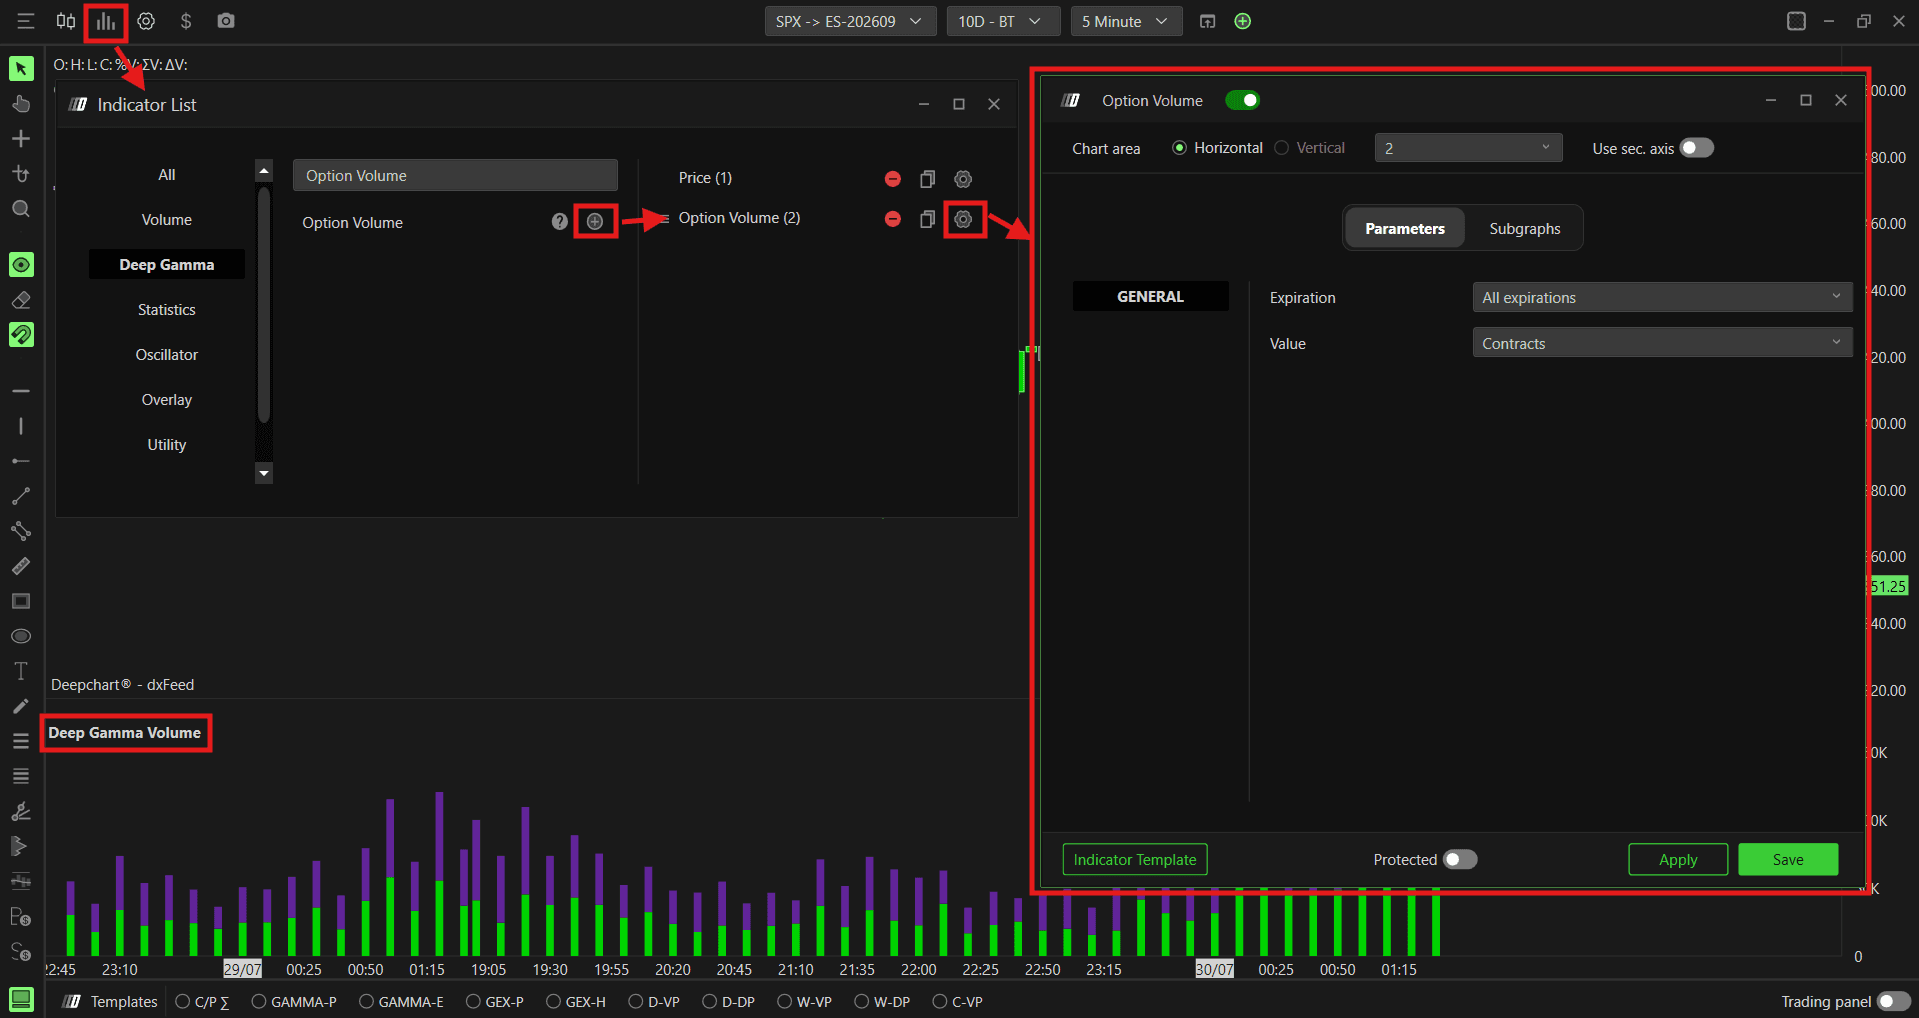Toggle the Protected switch
This screenshot has height=1018, width=1919.
pyautogui.click(x=1460, y=859)
